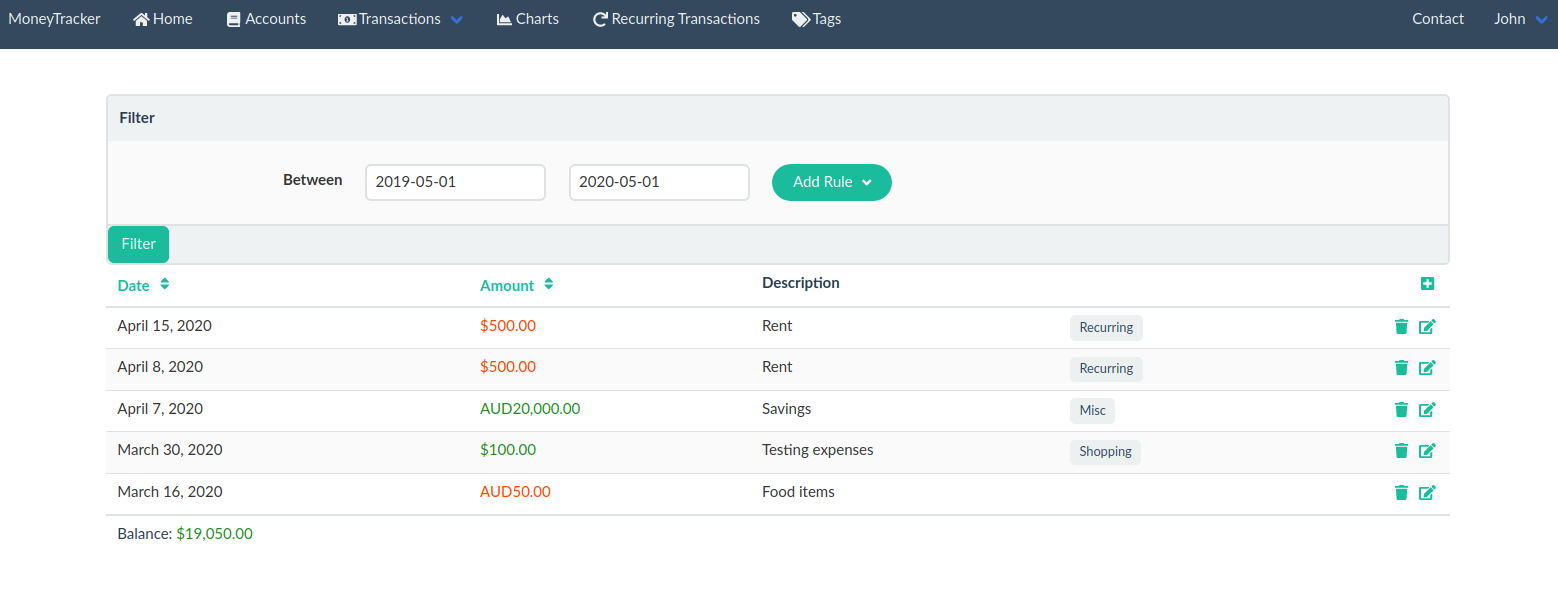Edit the April 15, 2020 Rent transaction
Image resolution: width=1558 pixels, height=592 pixels.
(1427, 326)
